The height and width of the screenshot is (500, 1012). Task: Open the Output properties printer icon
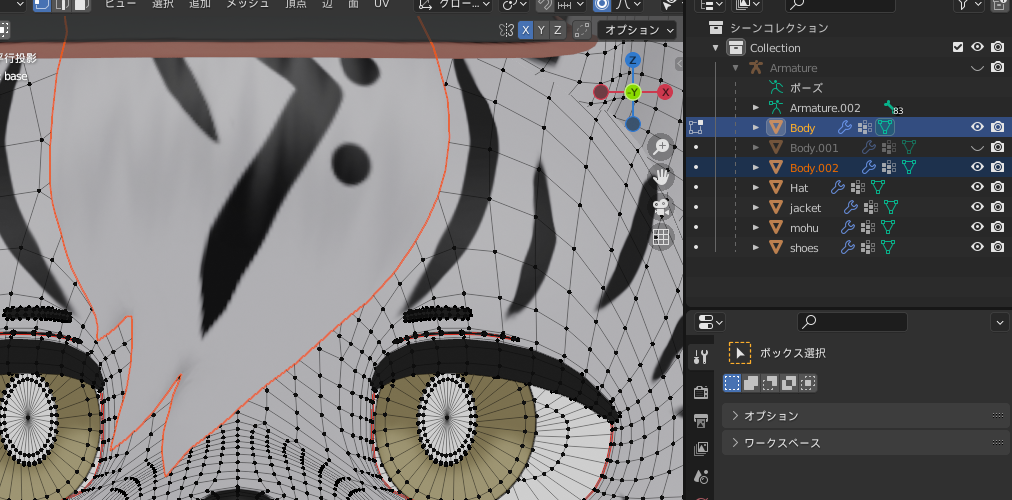pos(701,421)
